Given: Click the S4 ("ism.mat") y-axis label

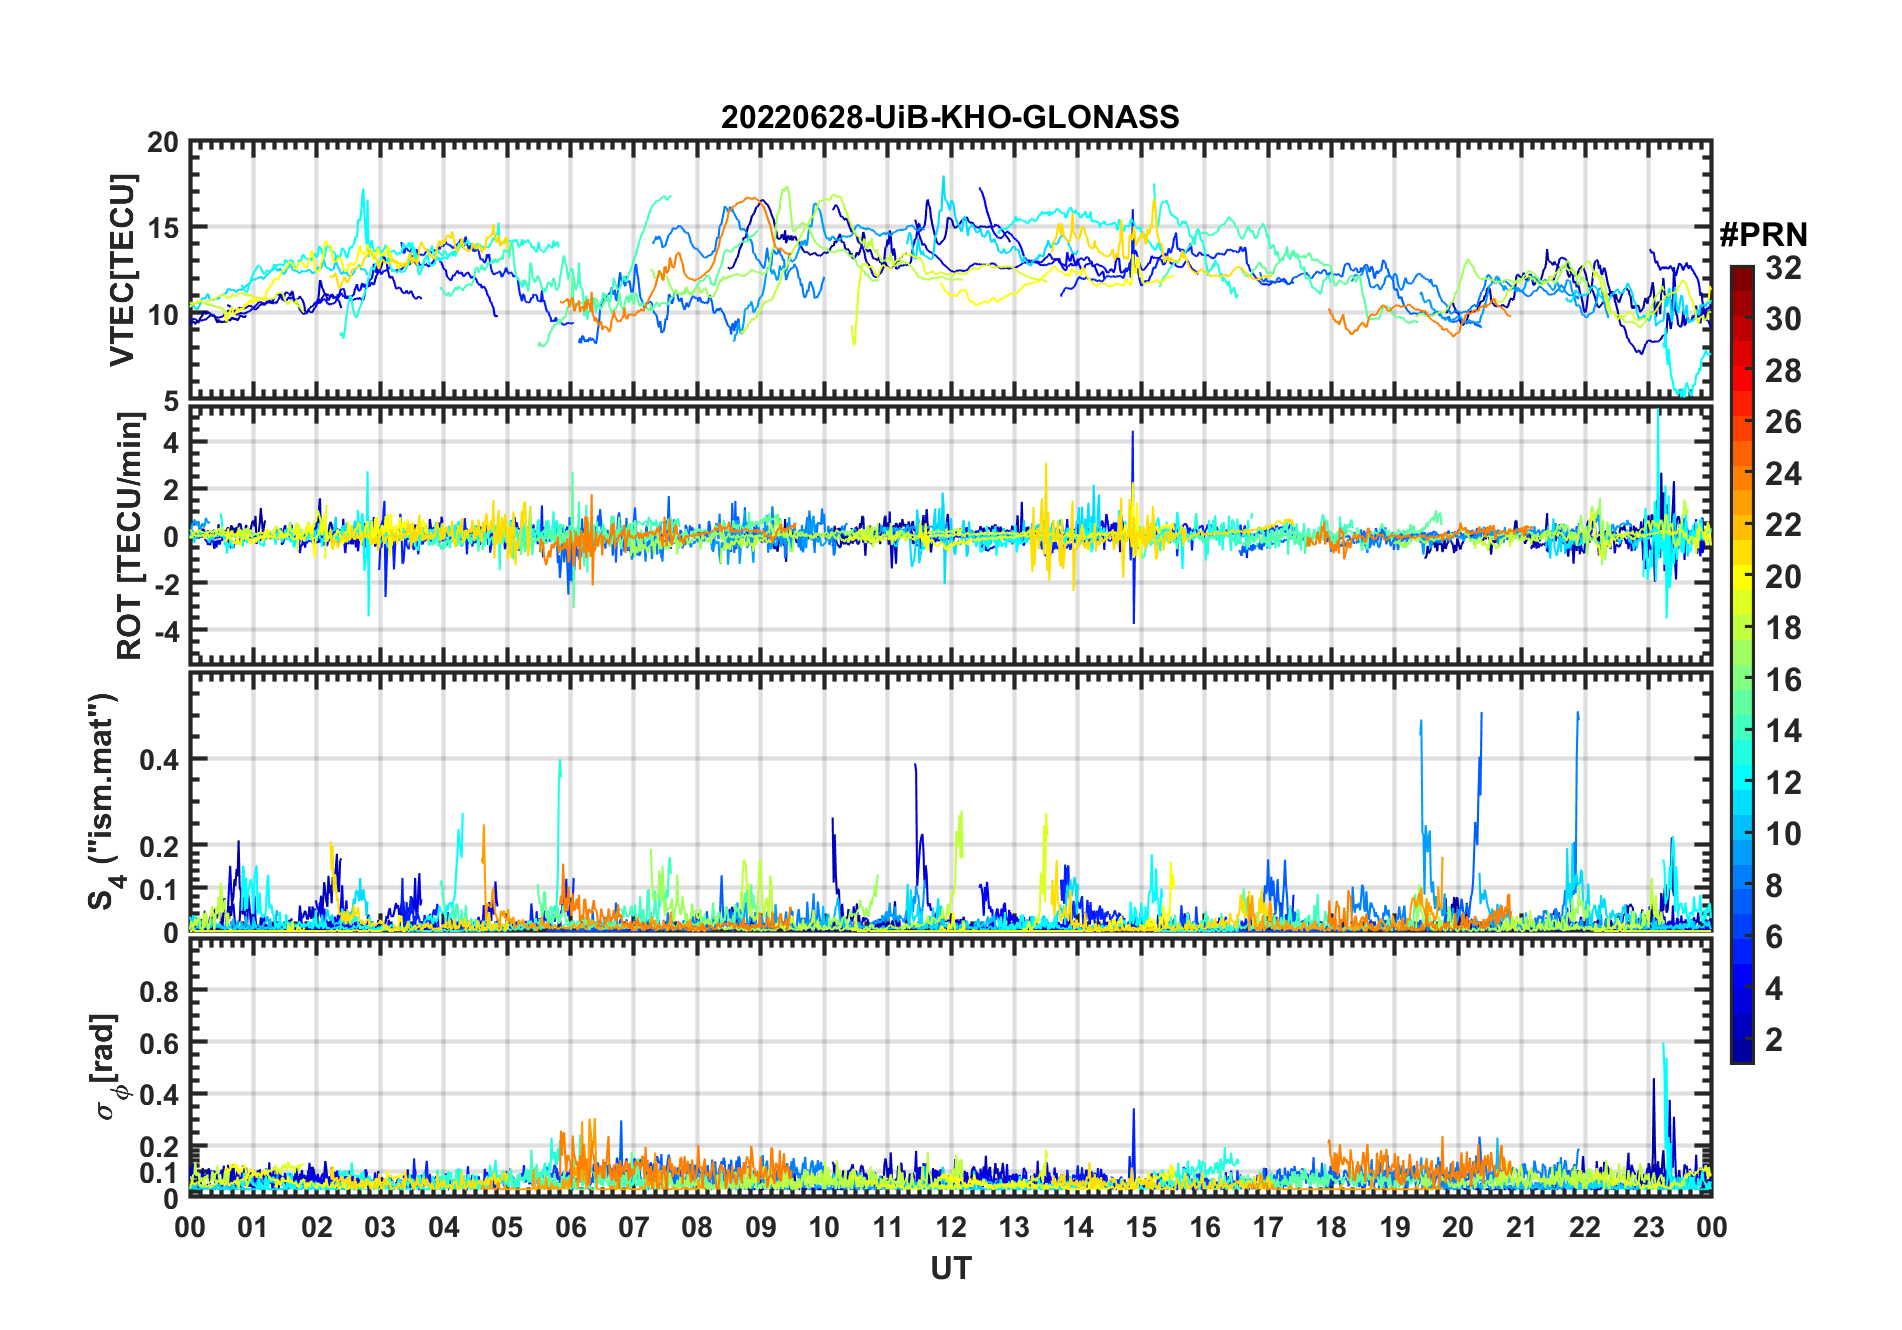Looking at the screenshot, I should tap(104, 801).
